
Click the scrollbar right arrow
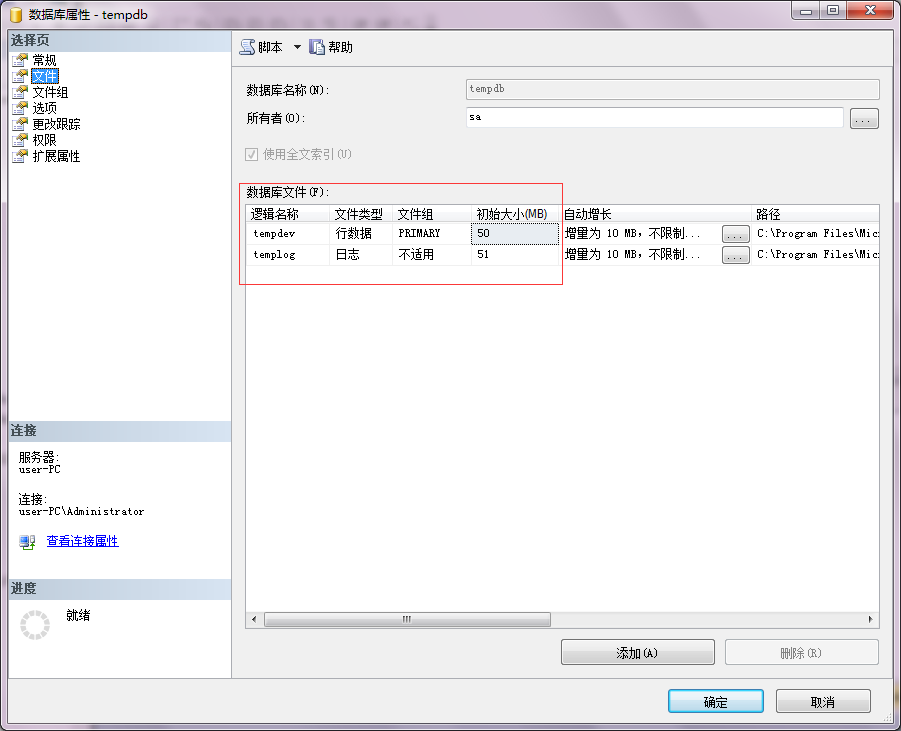(870, 620)
